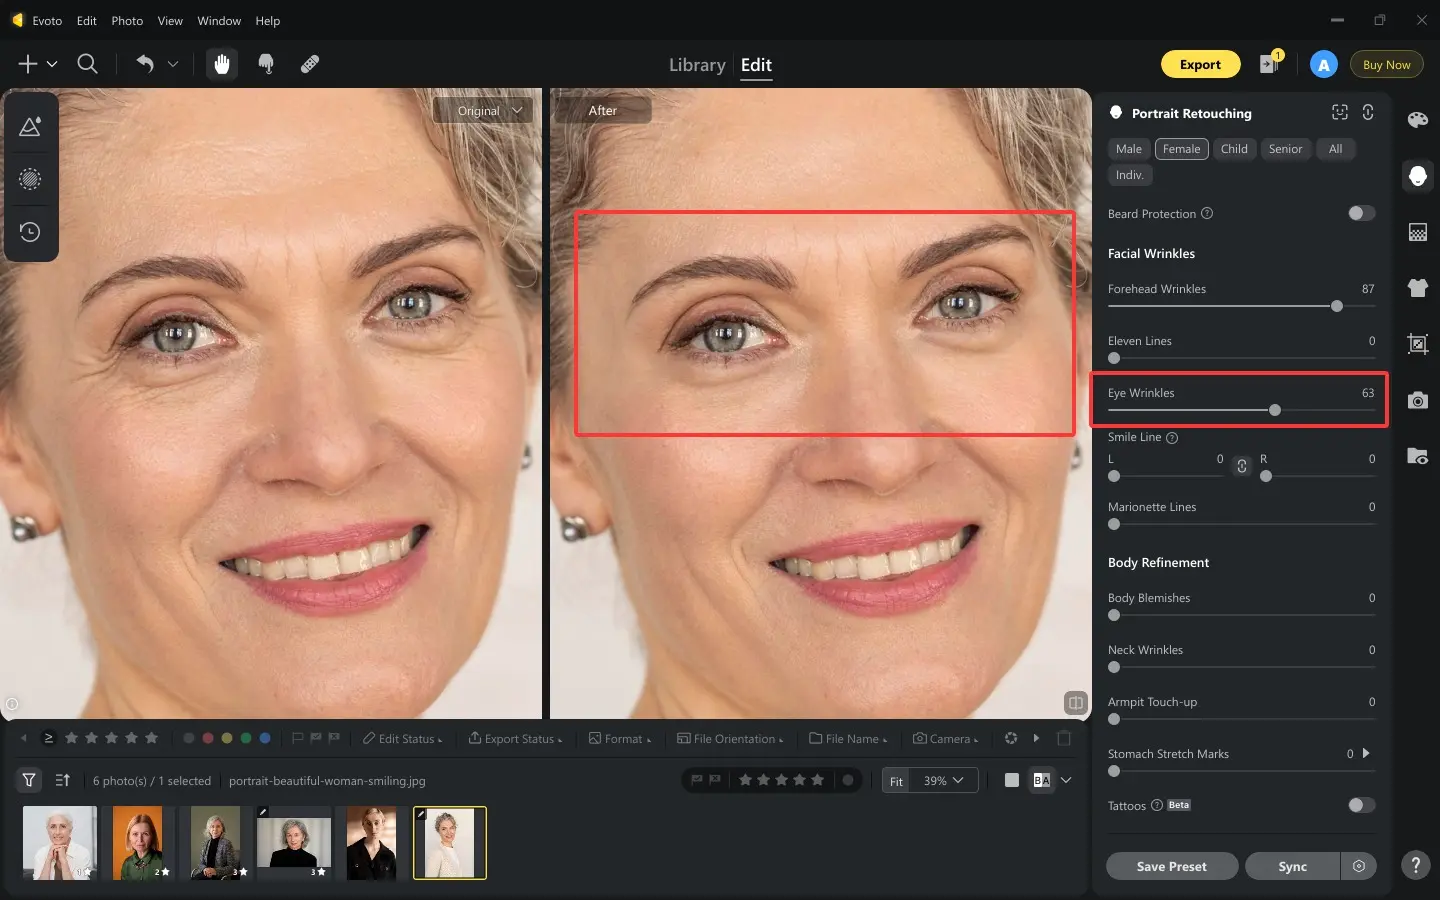Image resolution: width=1440 pixels, height=900 pixels.
Task: Click the yellow Export button
Action: (1200, 64)
